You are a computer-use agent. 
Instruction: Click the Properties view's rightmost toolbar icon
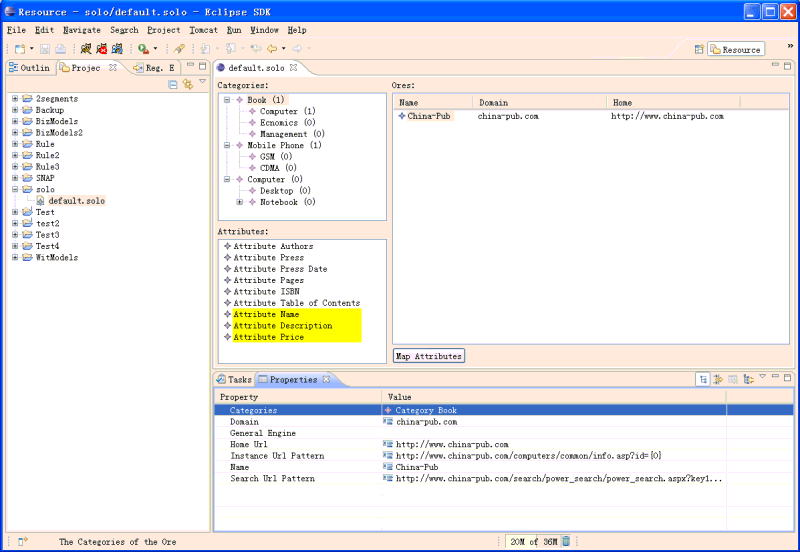(x=748, y=379)
